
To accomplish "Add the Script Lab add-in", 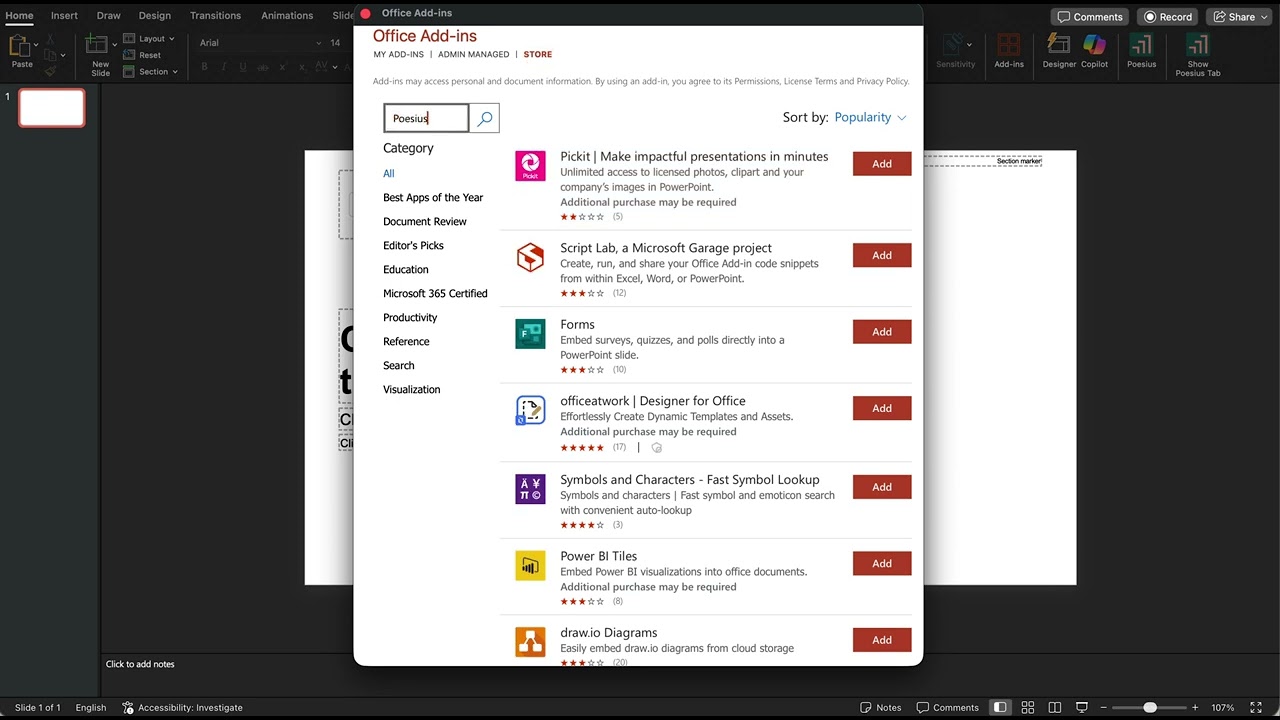I will pyautogui.click(x=882, y=255).
